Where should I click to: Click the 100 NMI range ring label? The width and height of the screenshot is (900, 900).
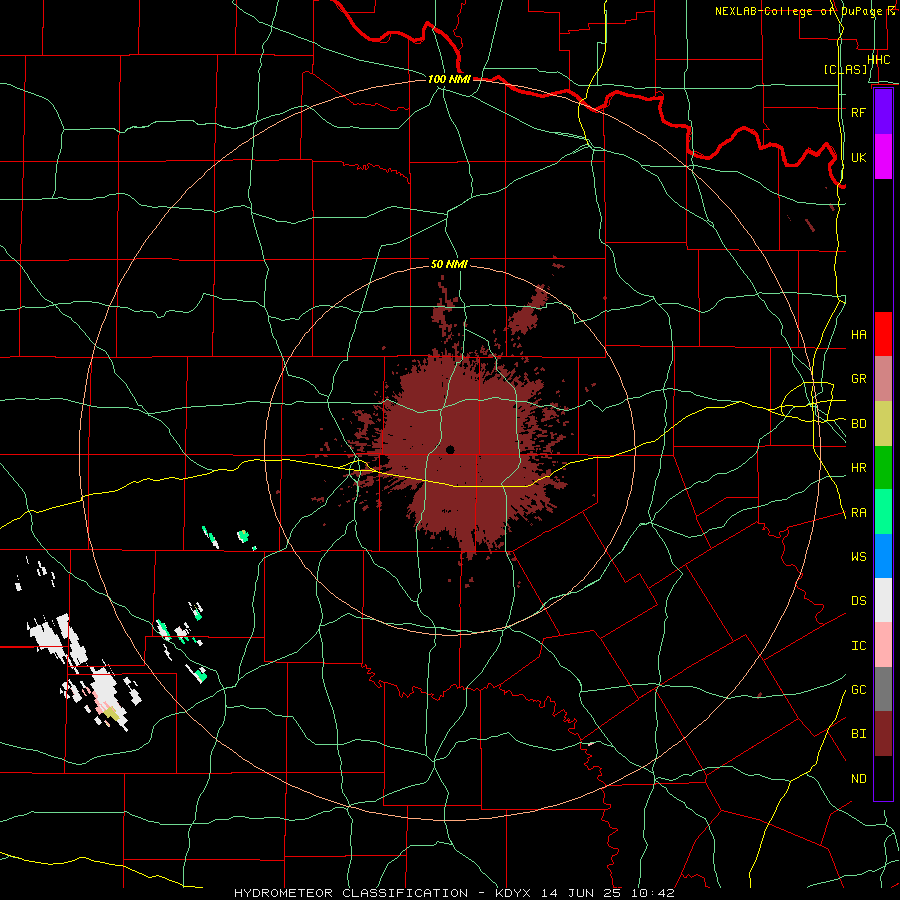(449, 79)
